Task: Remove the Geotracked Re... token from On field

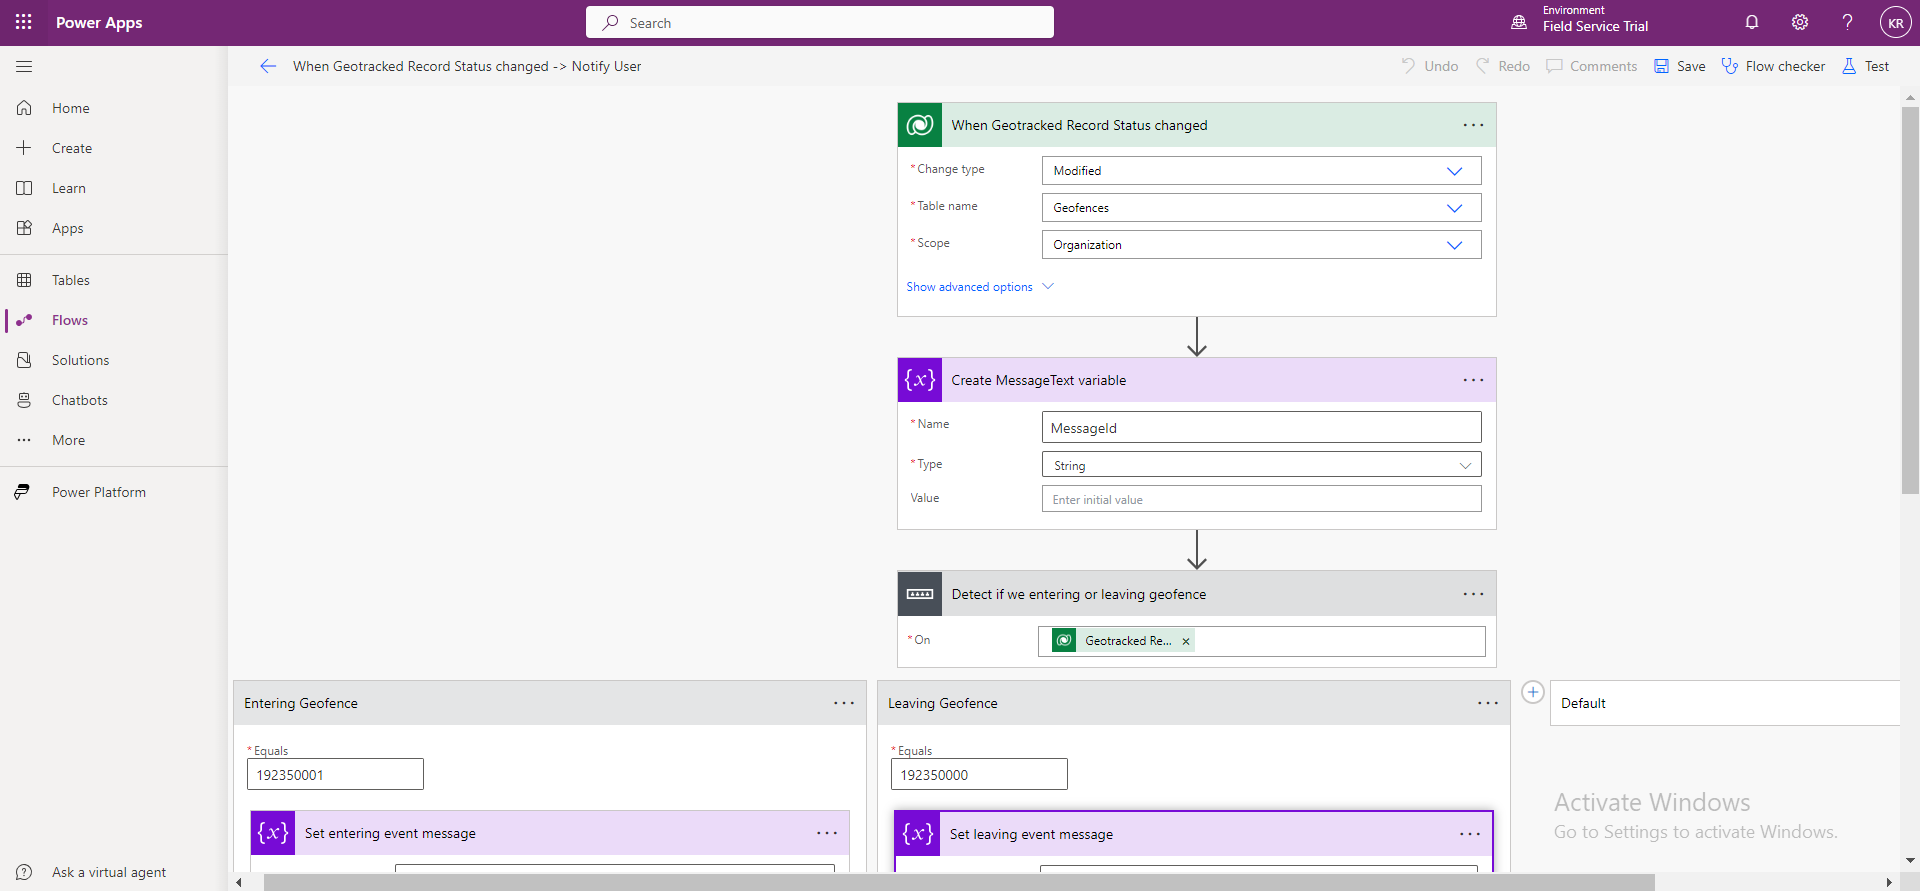Action: [1186, 642]
